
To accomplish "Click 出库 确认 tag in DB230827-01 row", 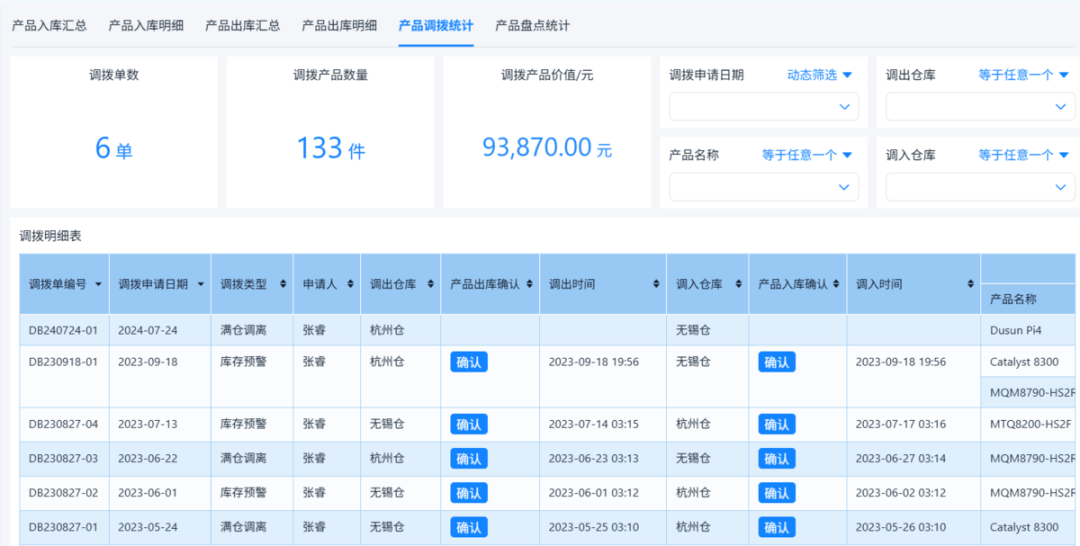I will click(469, 527).
